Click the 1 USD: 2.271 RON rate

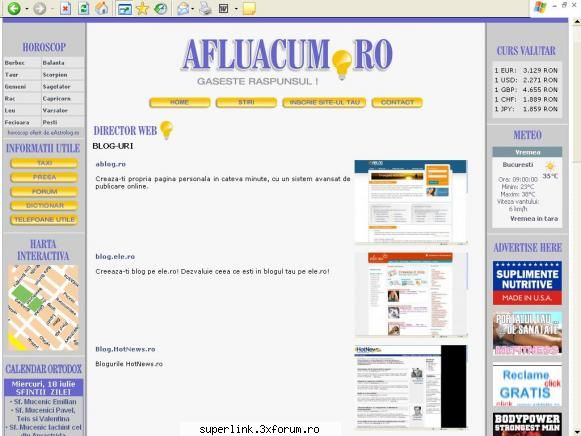[x=526, y=80]
